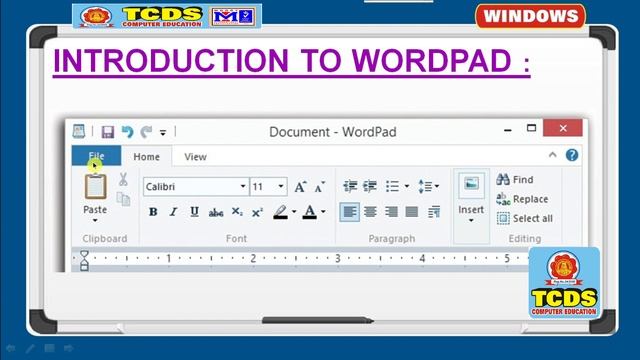Apply the text highlight color
Image resolution: width=640 pixels, height=360 pixels.
(x=280, y=212)
